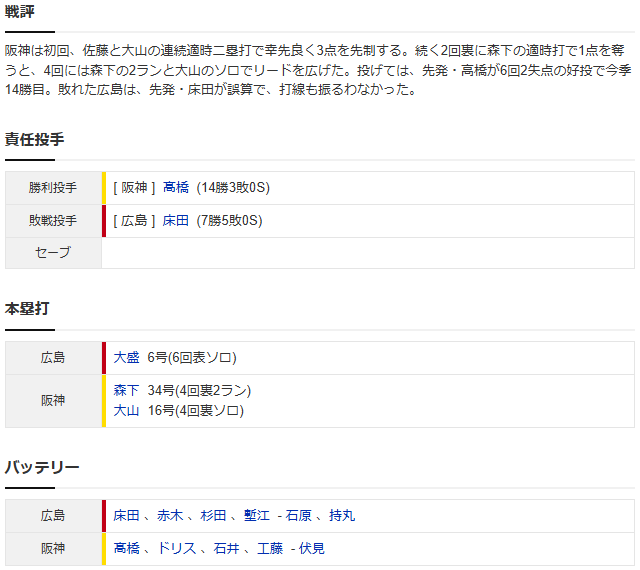Click 大山 in the home run table
This screenshot has height=570, width=640.
coord(126,410)
